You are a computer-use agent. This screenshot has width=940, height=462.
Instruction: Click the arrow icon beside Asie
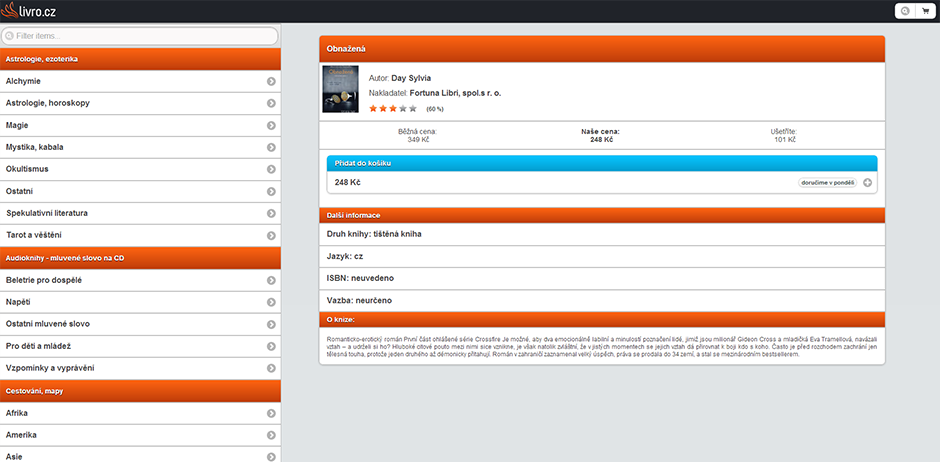coord(271,457)
